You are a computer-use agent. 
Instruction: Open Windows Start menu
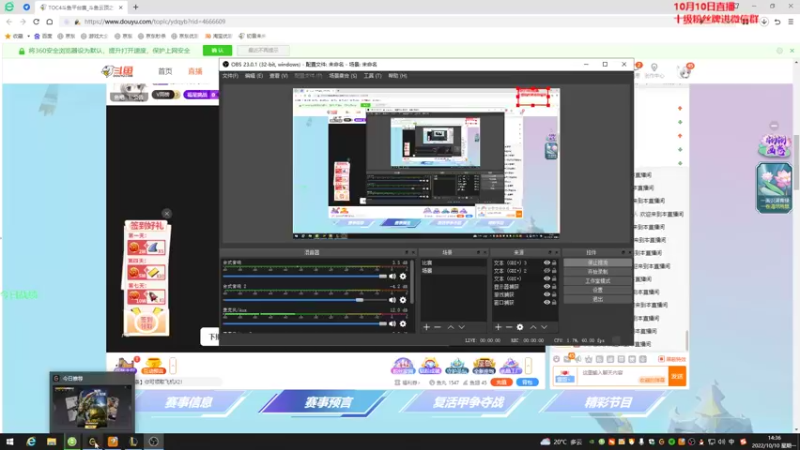(10, 442)
